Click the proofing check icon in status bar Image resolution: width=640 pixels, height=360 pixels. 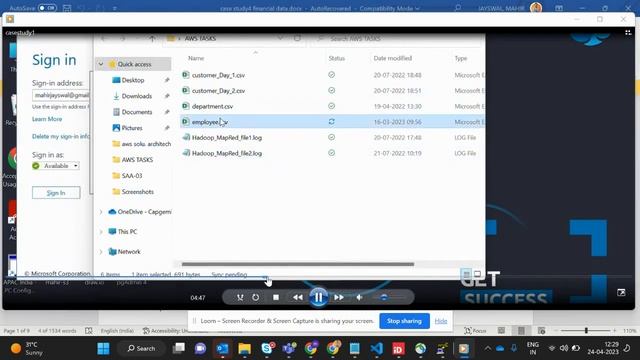point(89,331)
